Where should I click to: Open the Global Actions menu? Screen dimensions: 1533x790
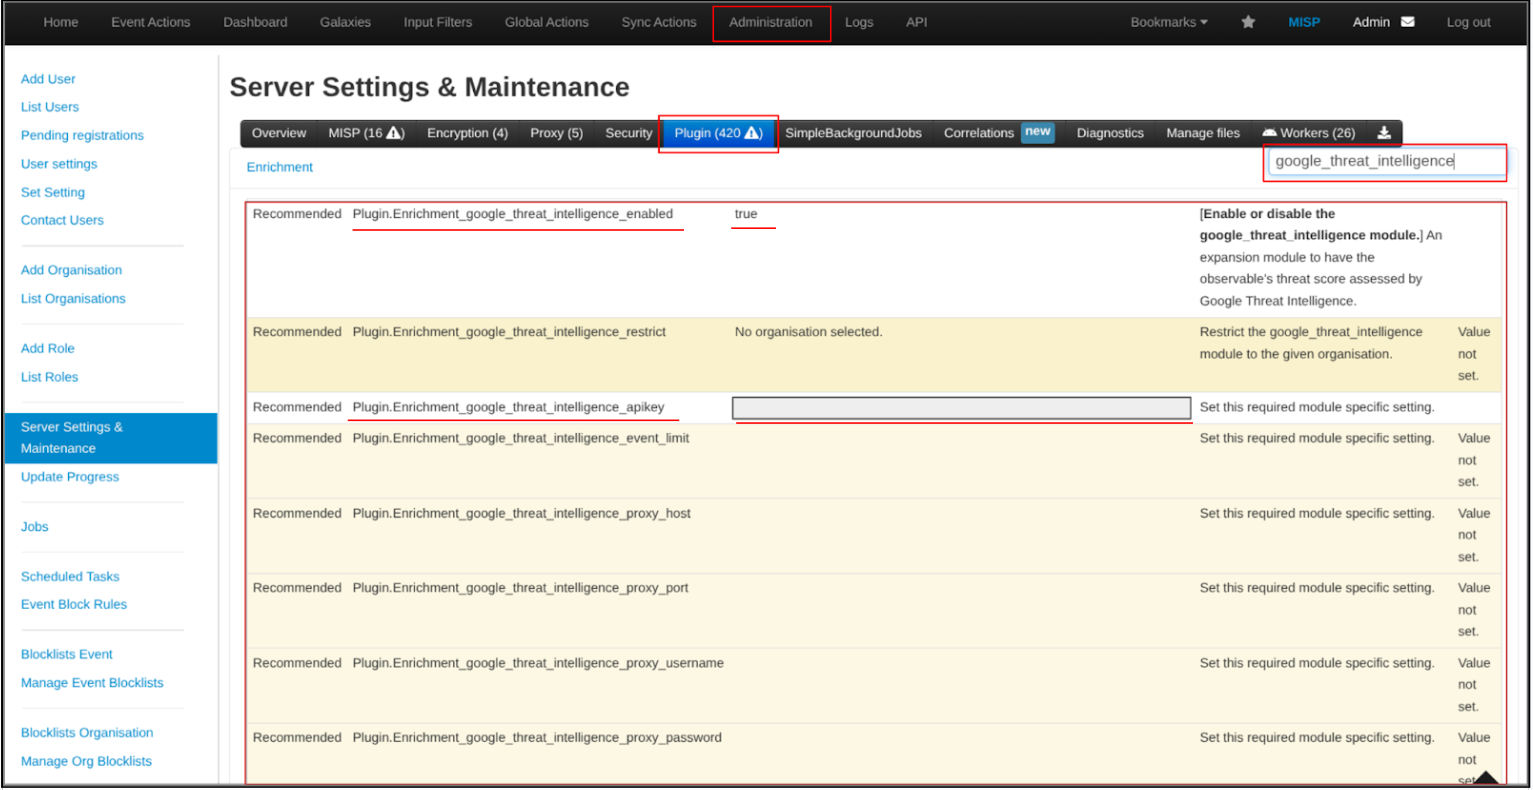click(x=547, y=22)
